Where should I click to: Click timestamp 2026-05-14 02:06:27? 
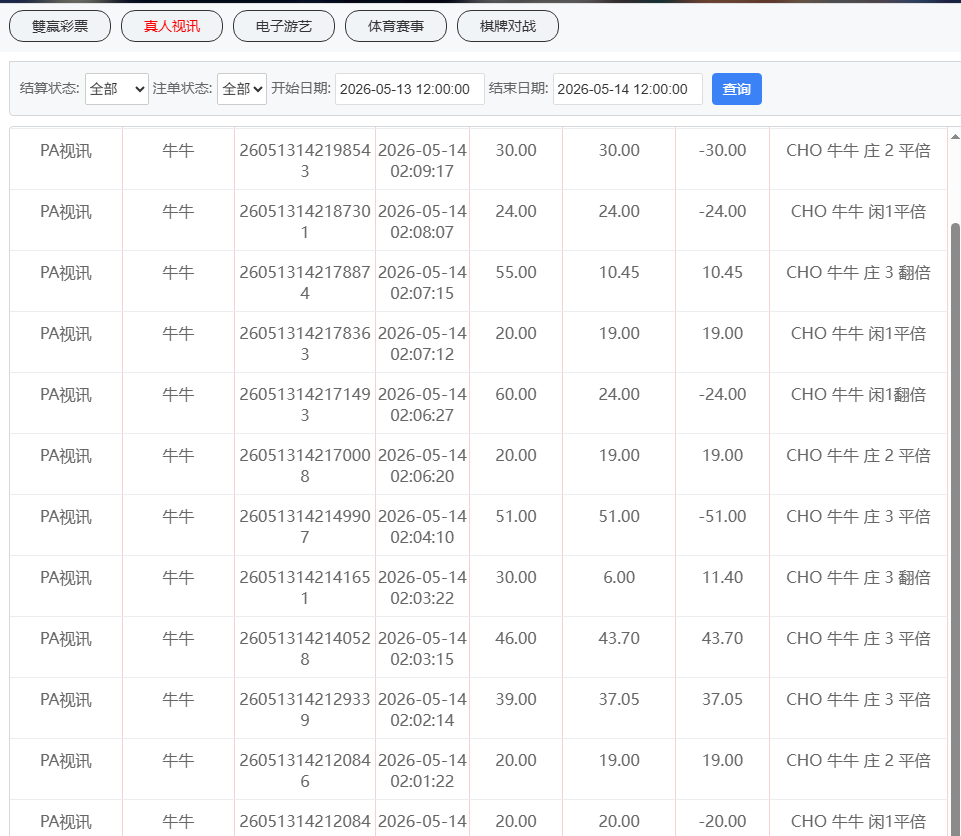pyautogui.click(x=422, y=405)
